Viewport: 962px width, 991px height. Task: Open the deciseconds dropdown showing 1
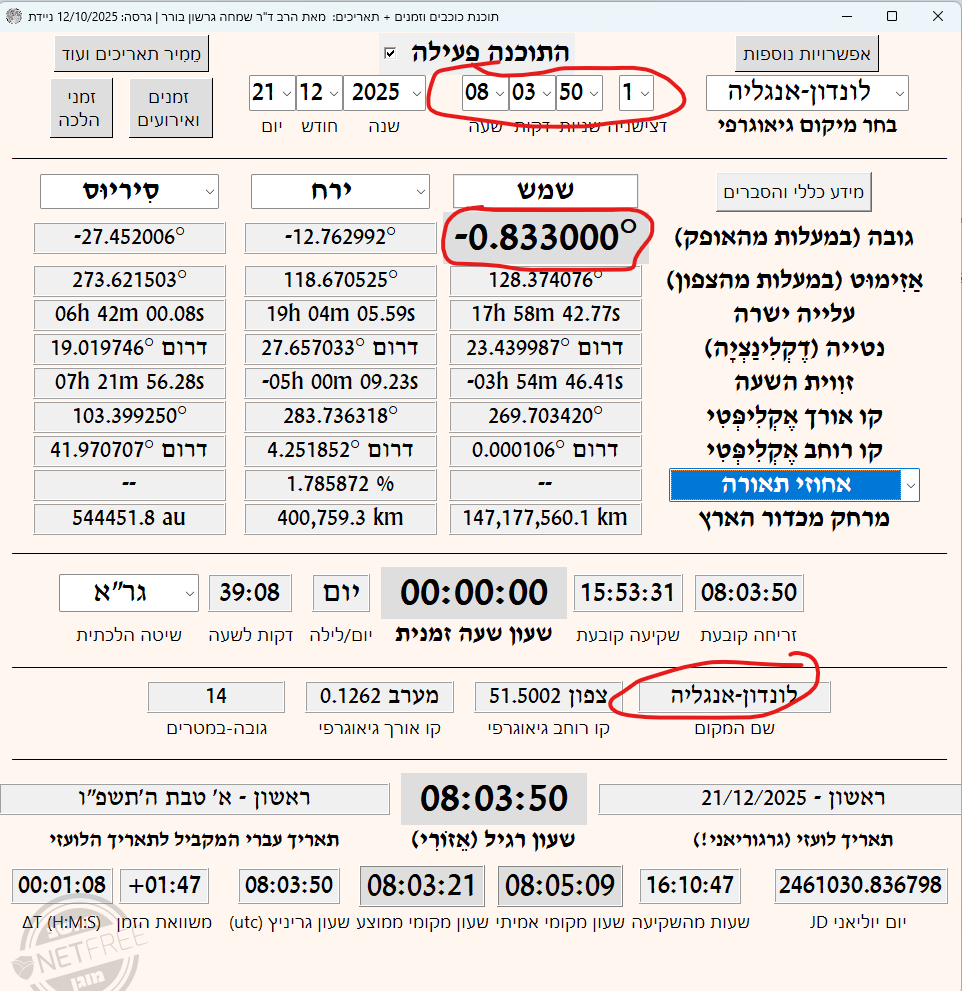[x=634, y=92]
